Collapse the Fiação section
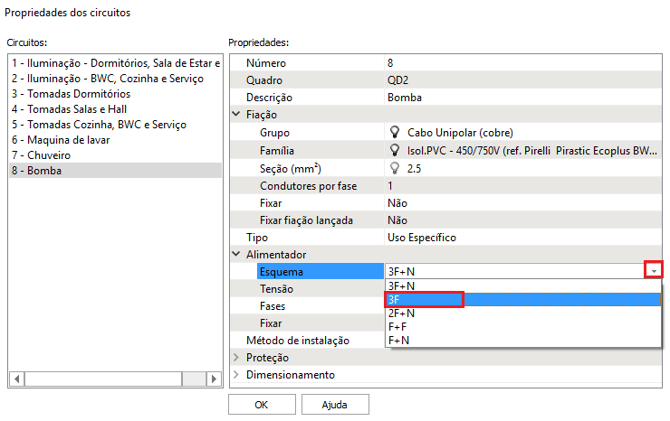Image resolution: width=670 pixels, height=421 pixels. 236,114
